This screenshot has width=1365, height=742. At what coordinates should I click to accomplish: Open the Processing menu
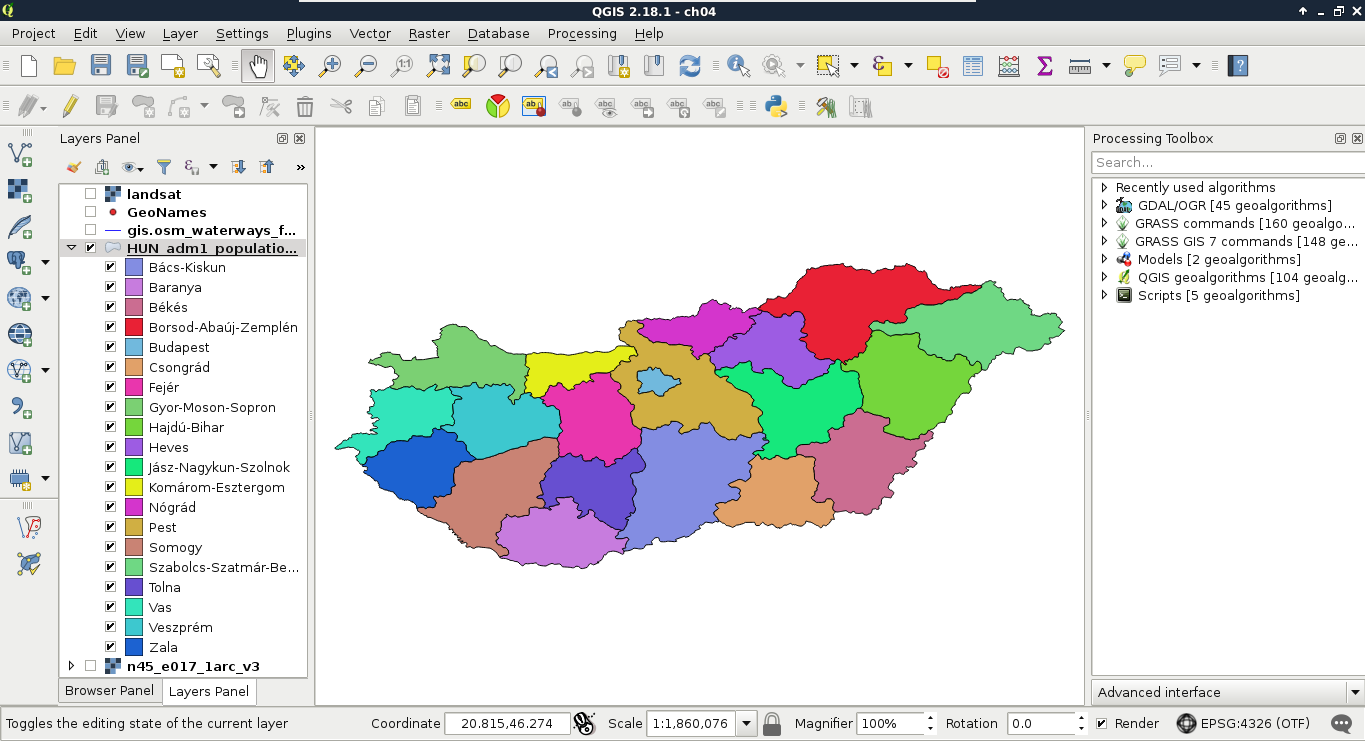(x=581, y=33)
